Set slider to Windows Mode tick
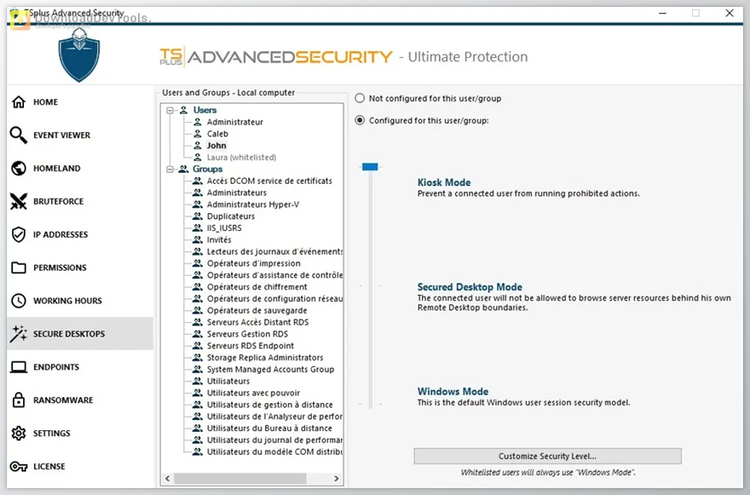 coord(370,404)
